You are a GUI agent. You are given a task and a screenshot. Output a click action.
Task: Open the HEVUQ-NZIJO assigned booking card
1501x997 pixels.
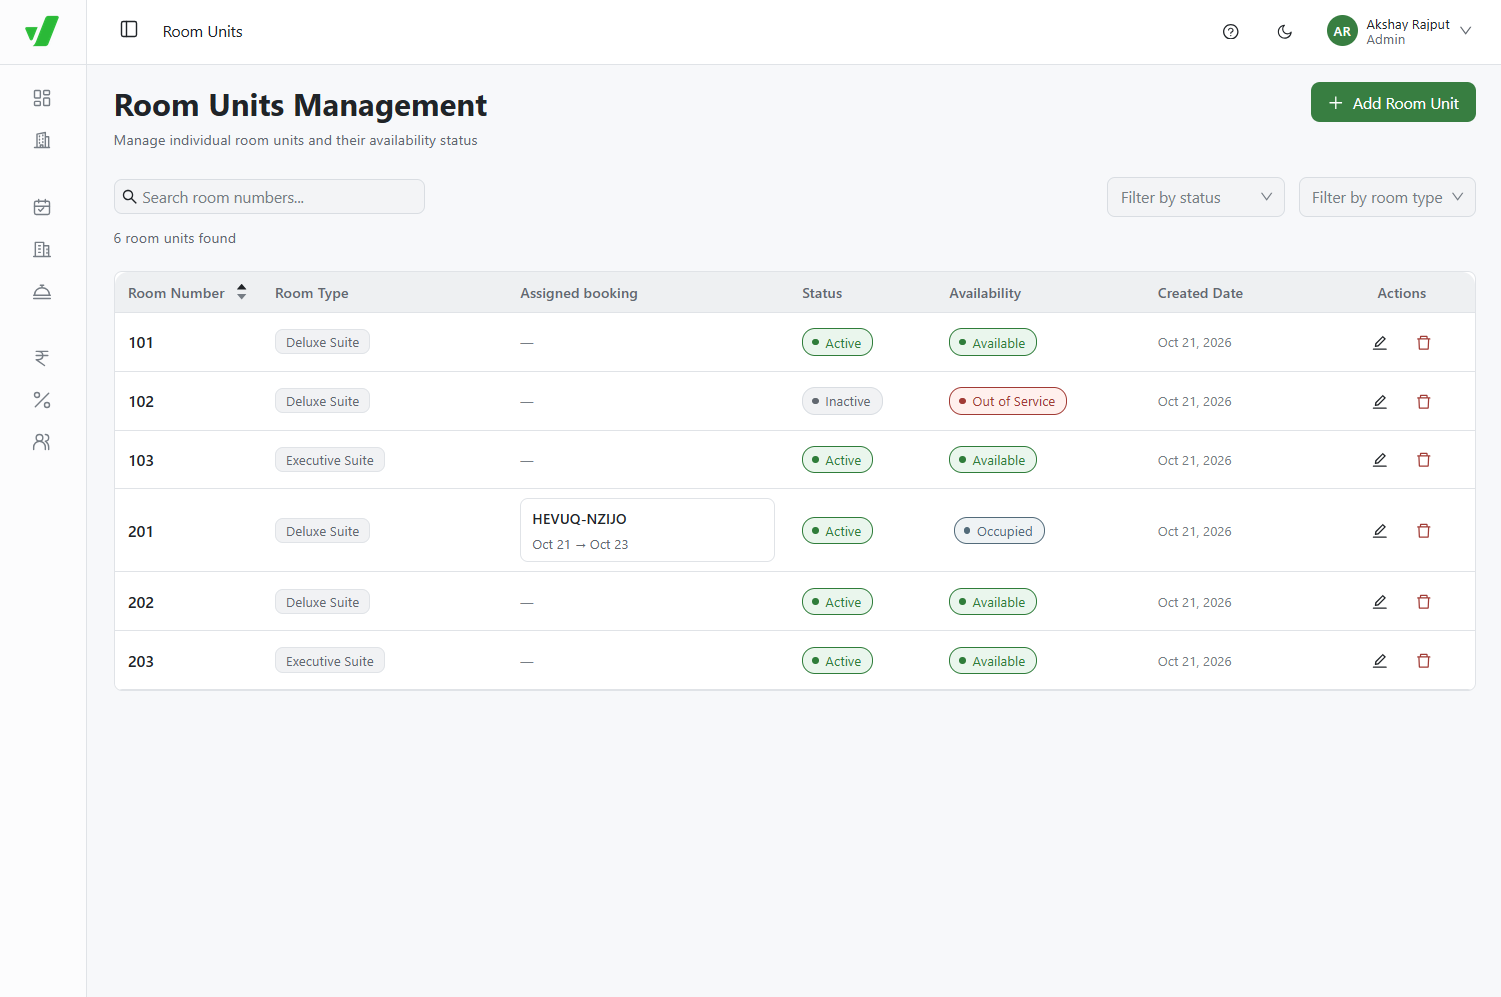647,530
